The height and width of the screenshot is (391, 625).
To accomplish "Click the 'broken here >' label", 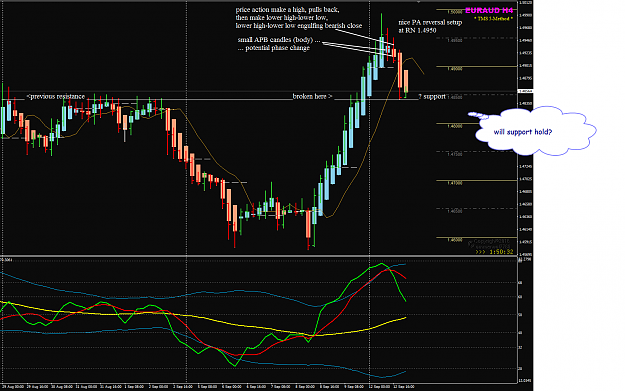I will click(312, 96).
